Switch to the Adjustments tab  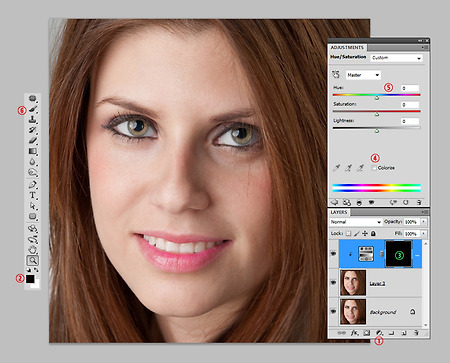(347, 48)
